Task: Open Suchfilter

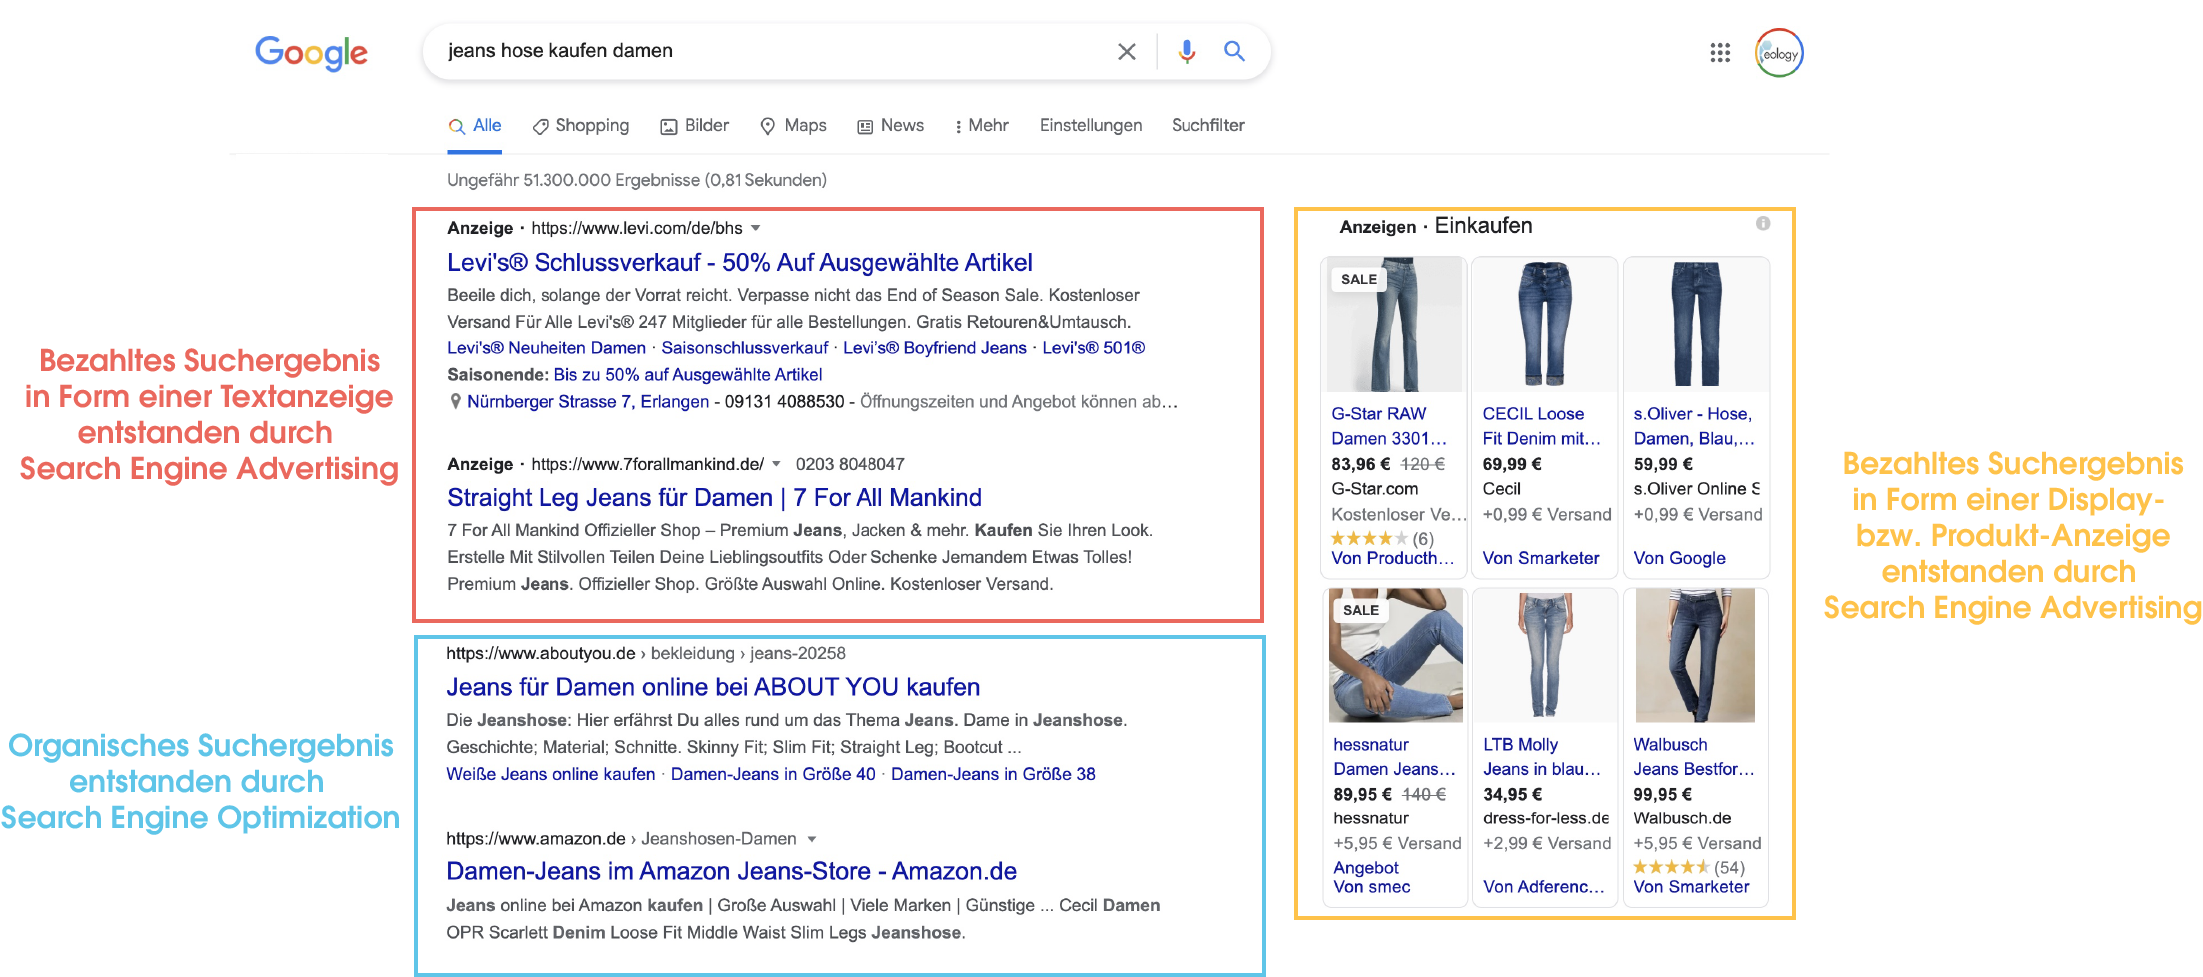Action: tap(1208, 126)
